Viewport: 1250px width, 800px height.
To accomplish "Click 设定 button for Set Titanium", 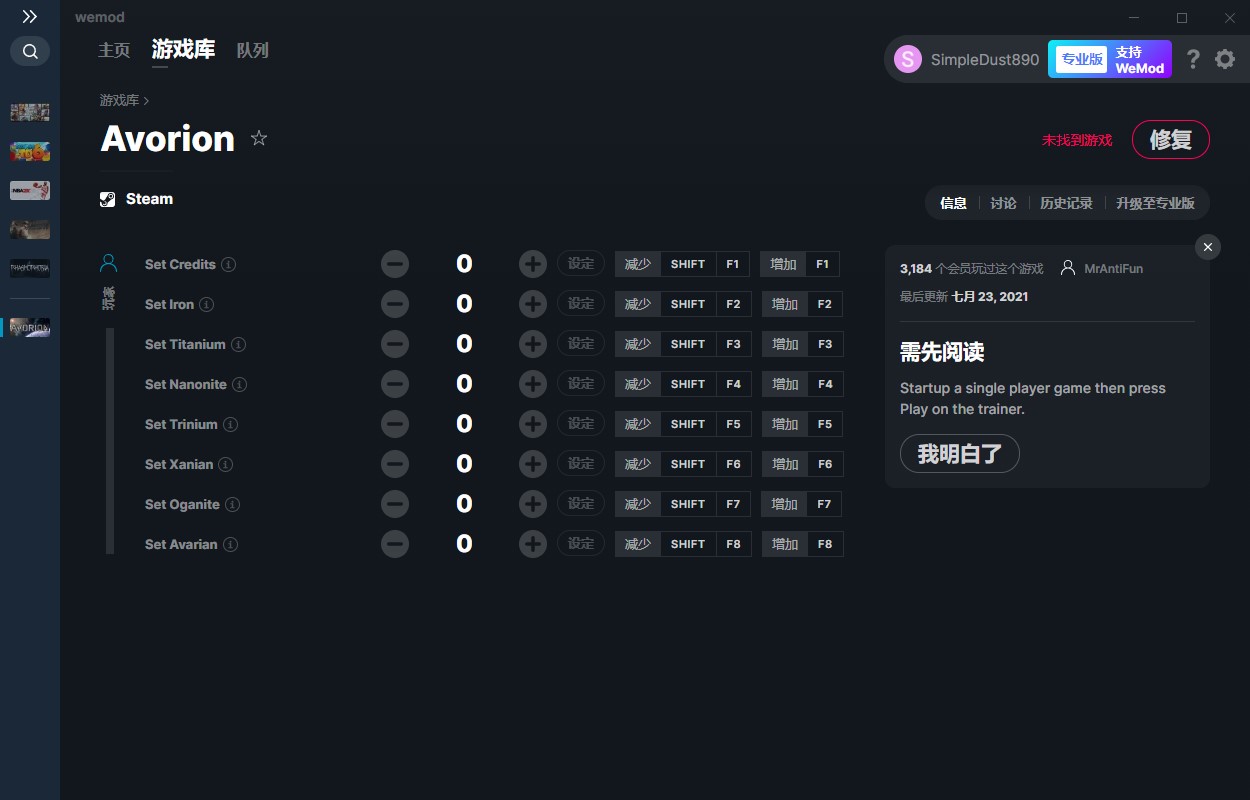I will coord(581,344).
